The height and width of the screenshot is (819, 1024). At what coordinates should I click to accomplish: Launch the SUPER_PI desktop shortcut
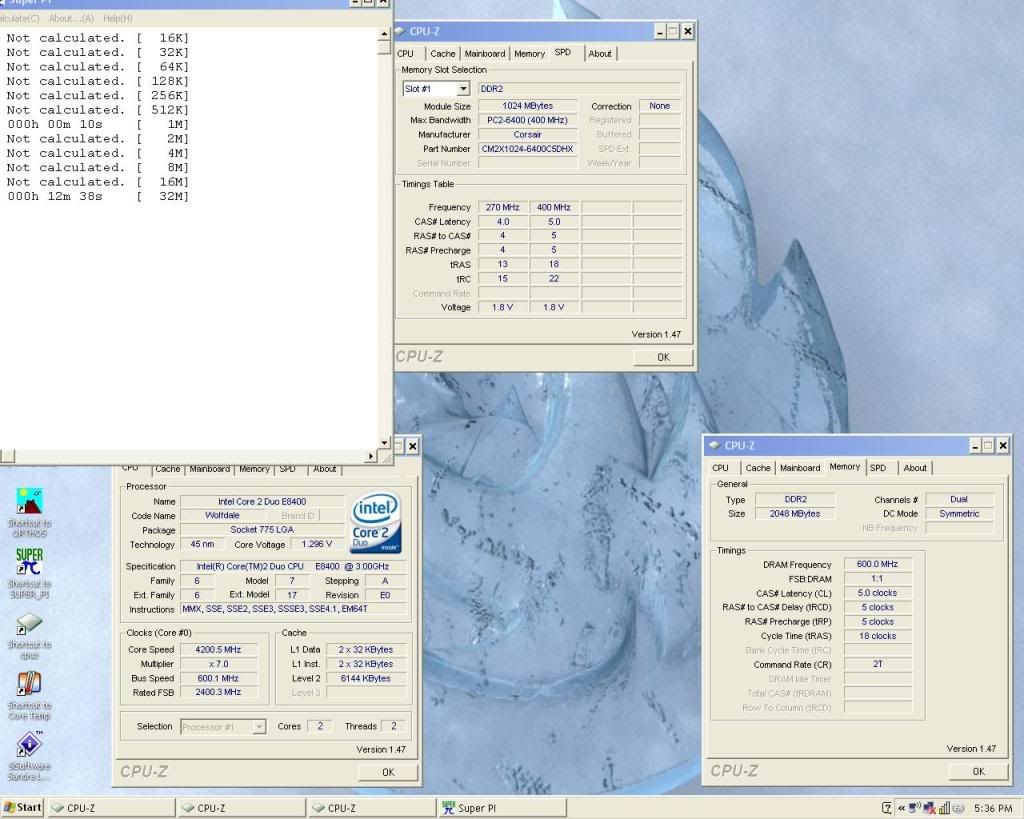(x=29, y=562)
